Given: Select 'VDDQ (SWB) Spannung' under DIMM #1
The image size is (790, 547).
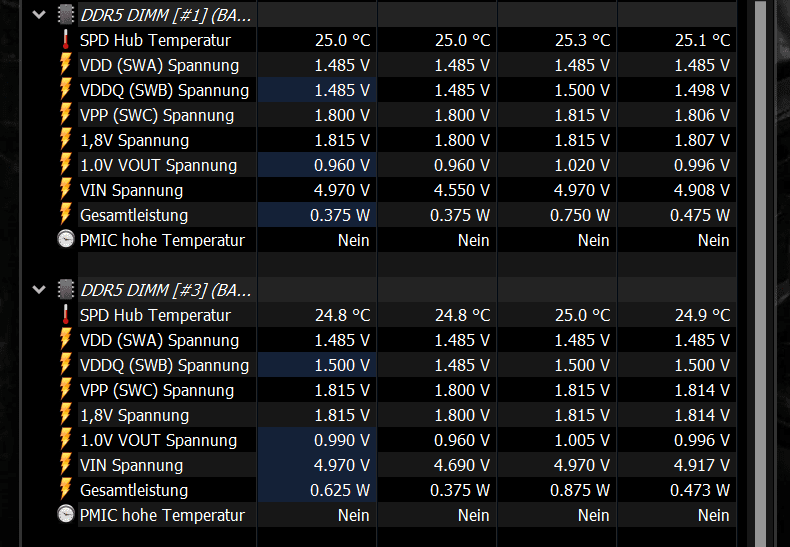Looking at the screenshot, I should [164, 90].
